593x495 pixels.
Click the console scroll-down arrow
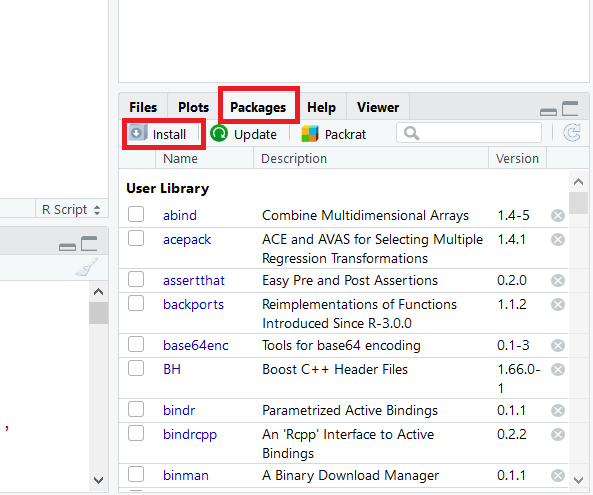coord(98,480)
